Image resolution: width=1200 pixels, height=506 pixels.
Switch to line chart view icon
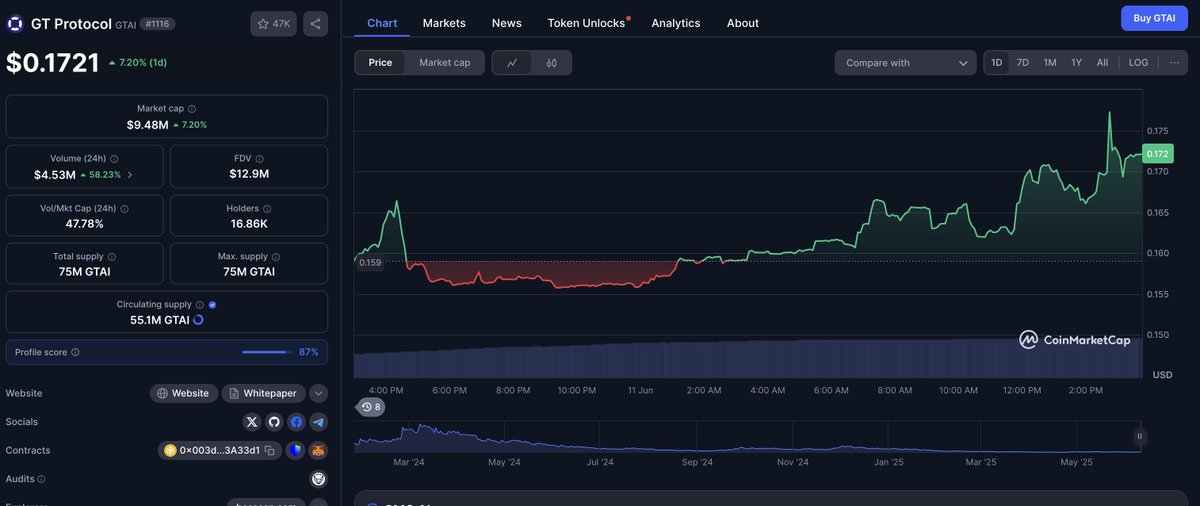[512, 63]
